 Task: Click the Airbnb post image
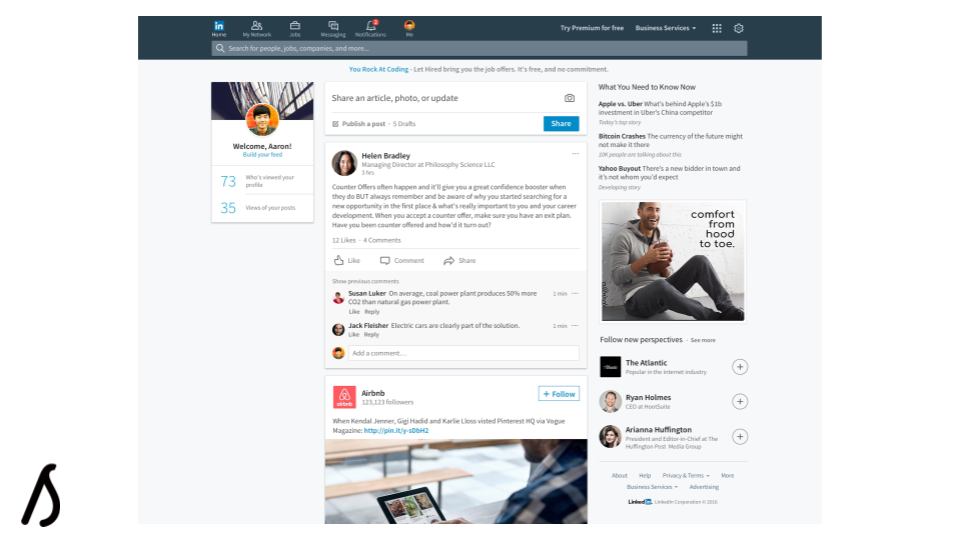(x=456, y=481)
